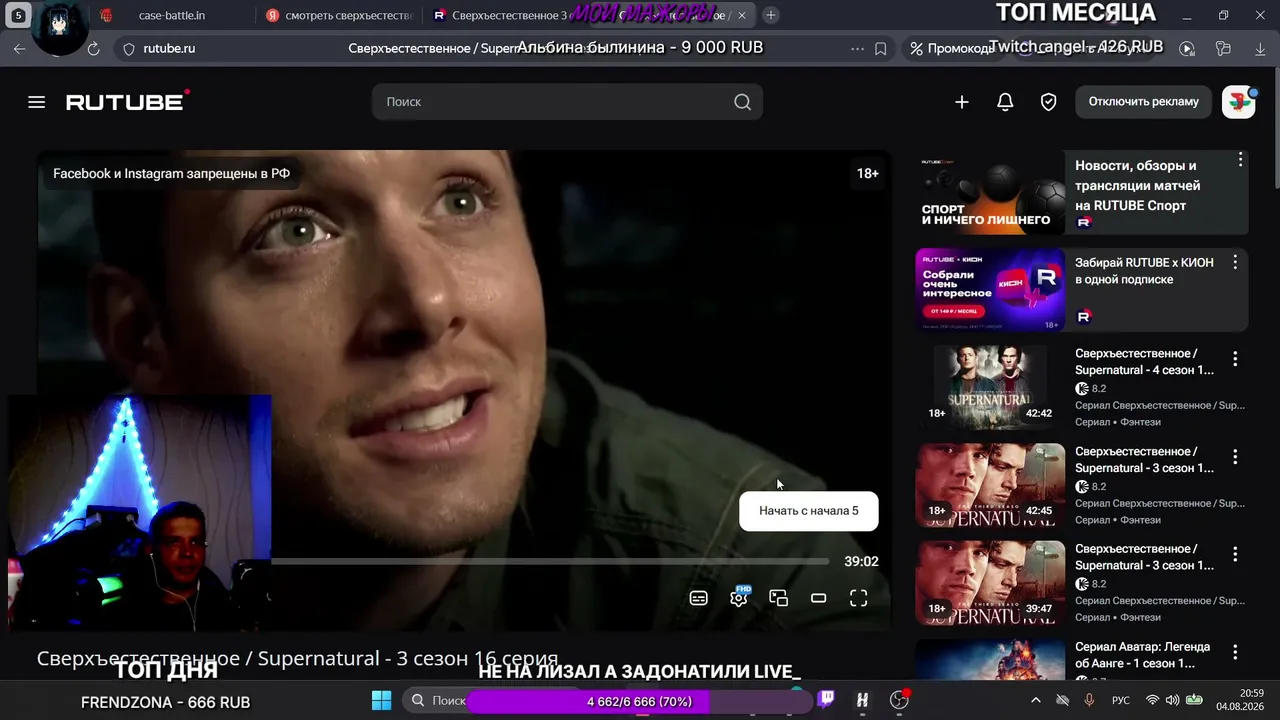Open options for Supernatural 4 сезон video
1280x720 pixels.
(1235, 359)
